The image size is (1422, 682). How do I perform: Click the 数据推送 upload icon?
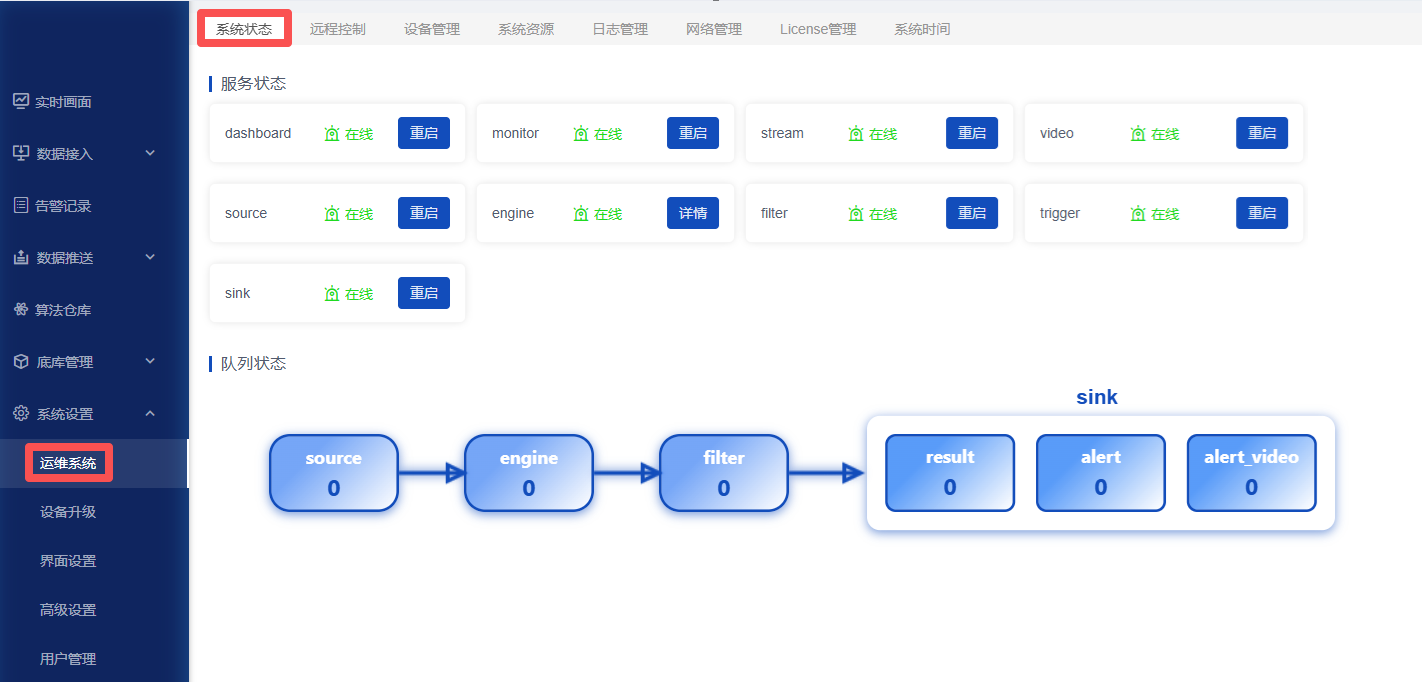[21, 257]
